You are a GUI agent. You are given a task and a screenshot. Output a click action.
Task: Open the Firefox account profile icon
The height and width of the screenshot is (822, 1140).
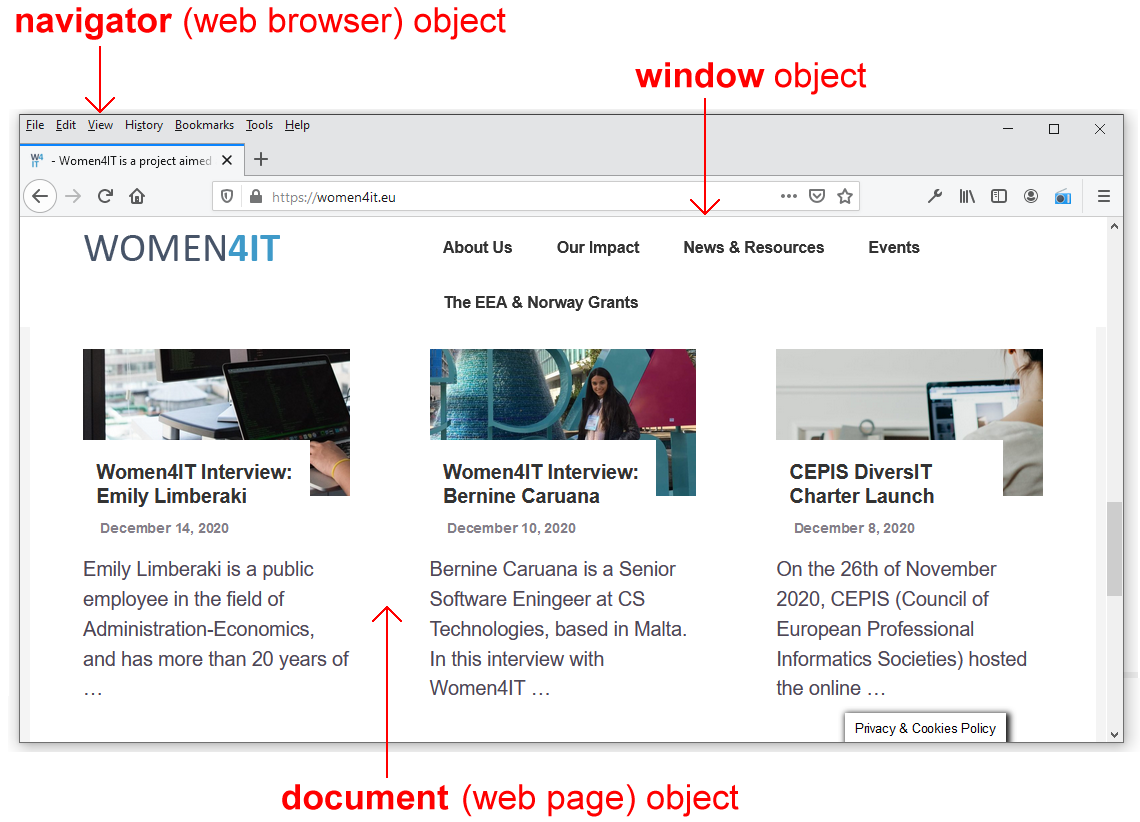[1030, 197]
